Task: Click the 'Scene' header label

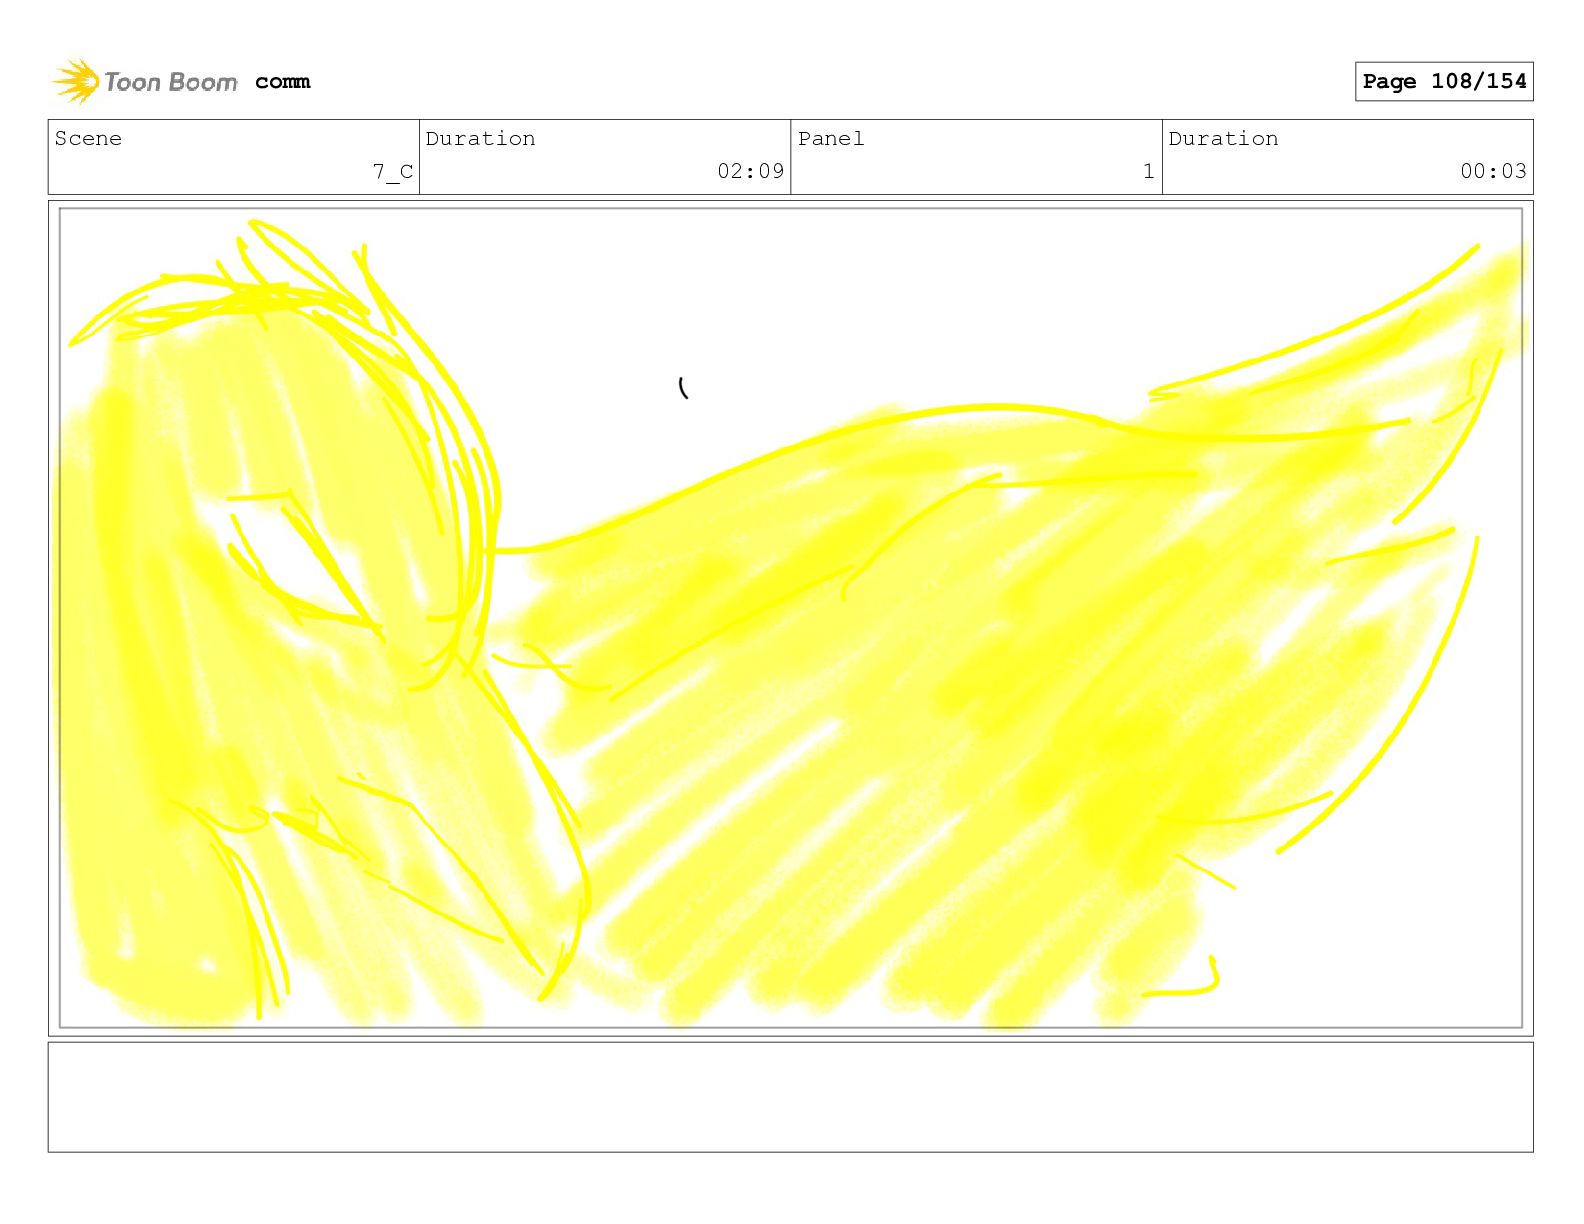Action: click(88, 139)
